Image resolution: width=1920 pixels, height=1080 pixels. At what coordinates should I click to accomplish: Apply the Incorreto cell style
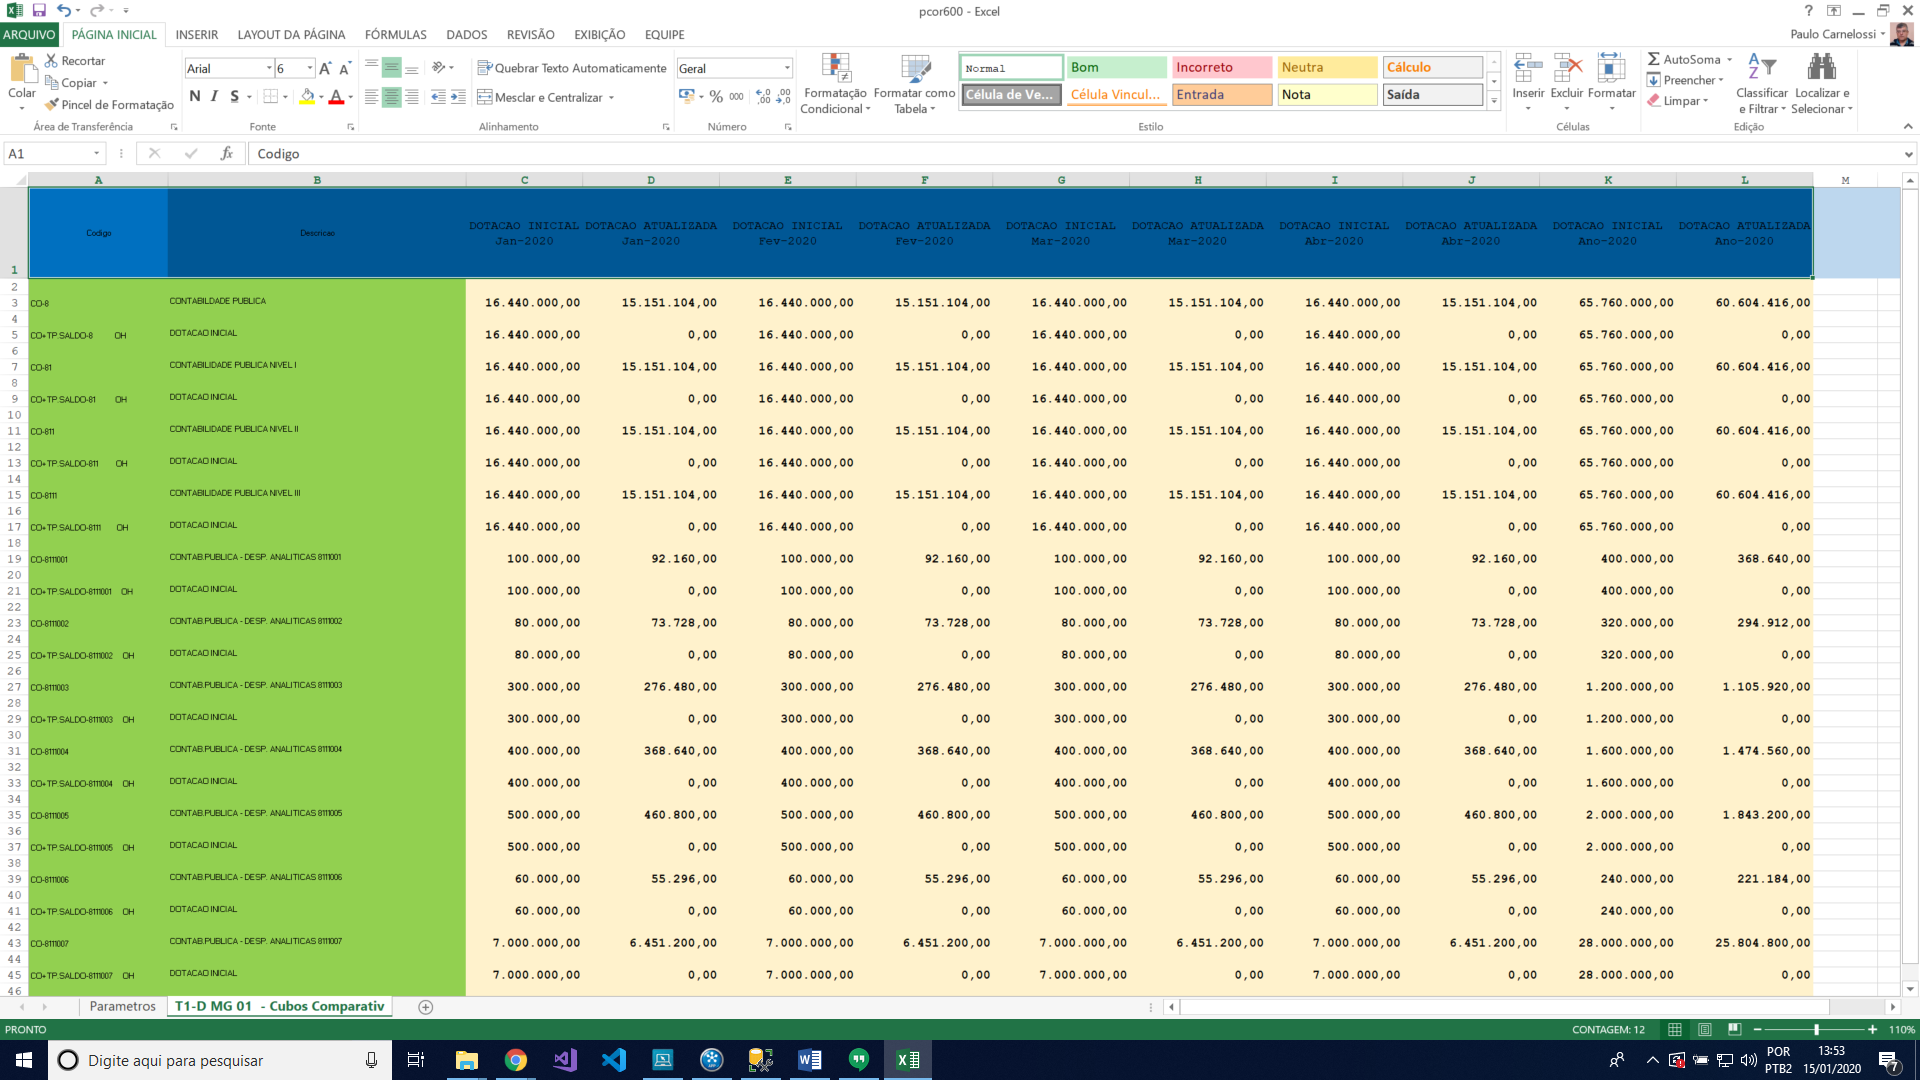click(x=1221, y=68)
